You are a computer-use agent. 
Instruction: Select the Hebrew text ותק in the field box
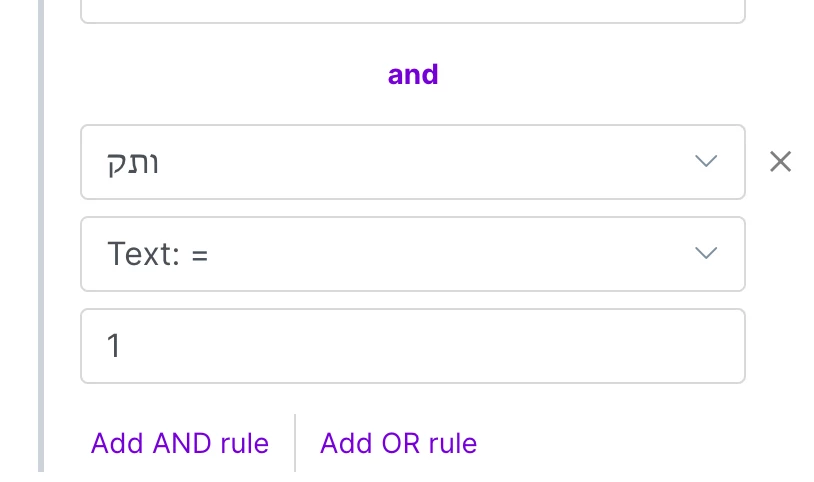click(x=133, y=163)
